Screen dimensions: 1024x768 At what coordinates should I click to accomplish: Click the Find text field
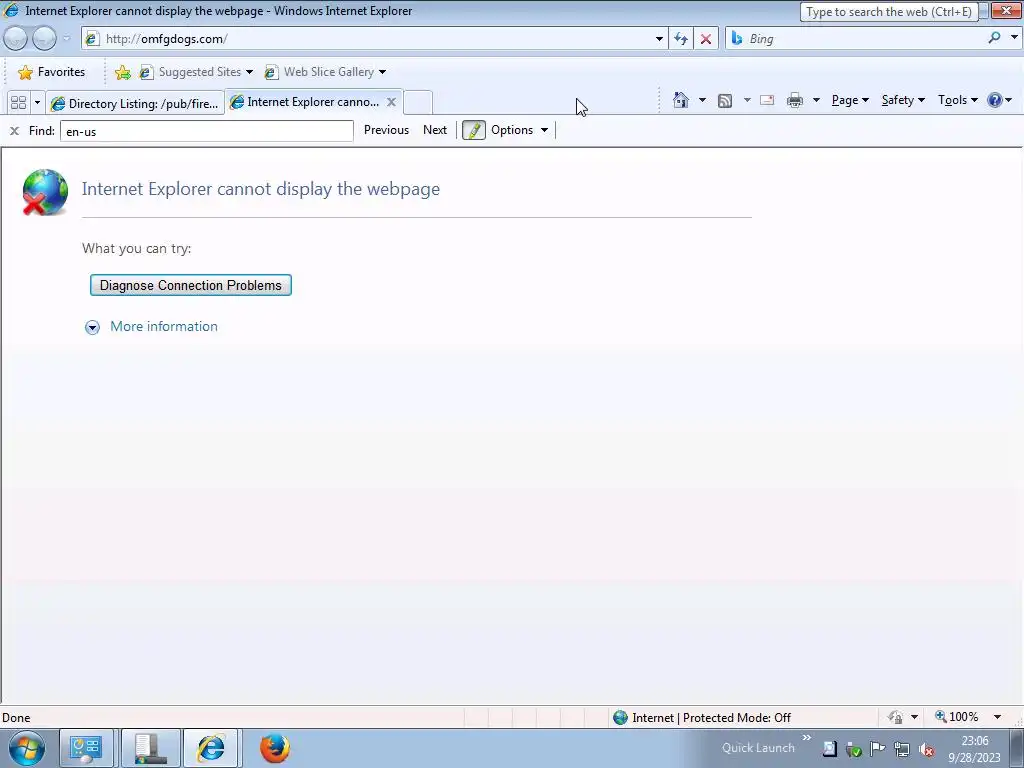point(206,131)
